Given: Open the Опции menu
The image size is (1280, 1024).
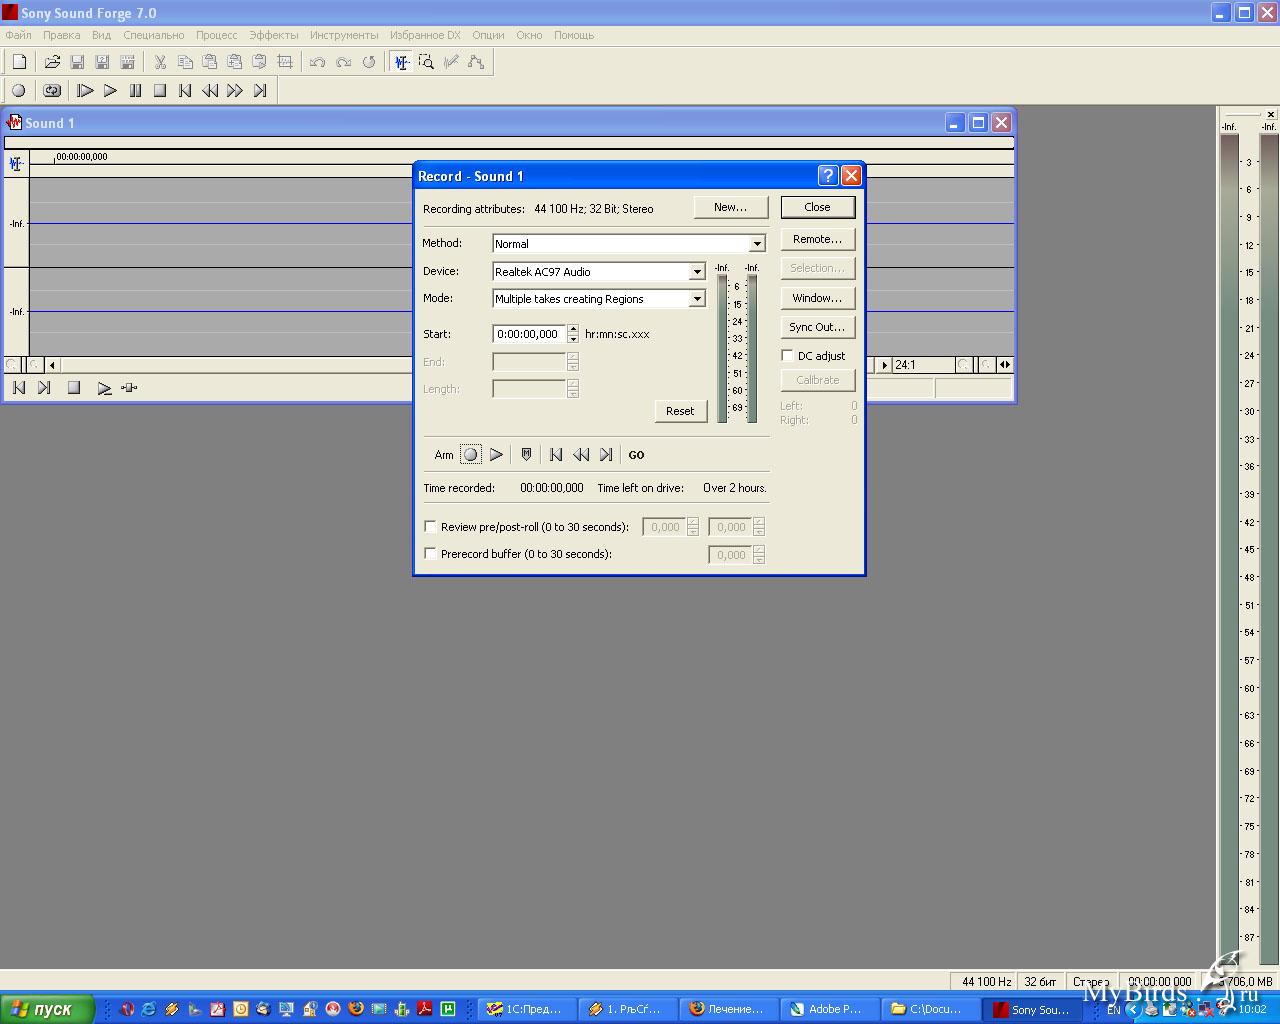Looking at the screenshot, I should [488, 35].
